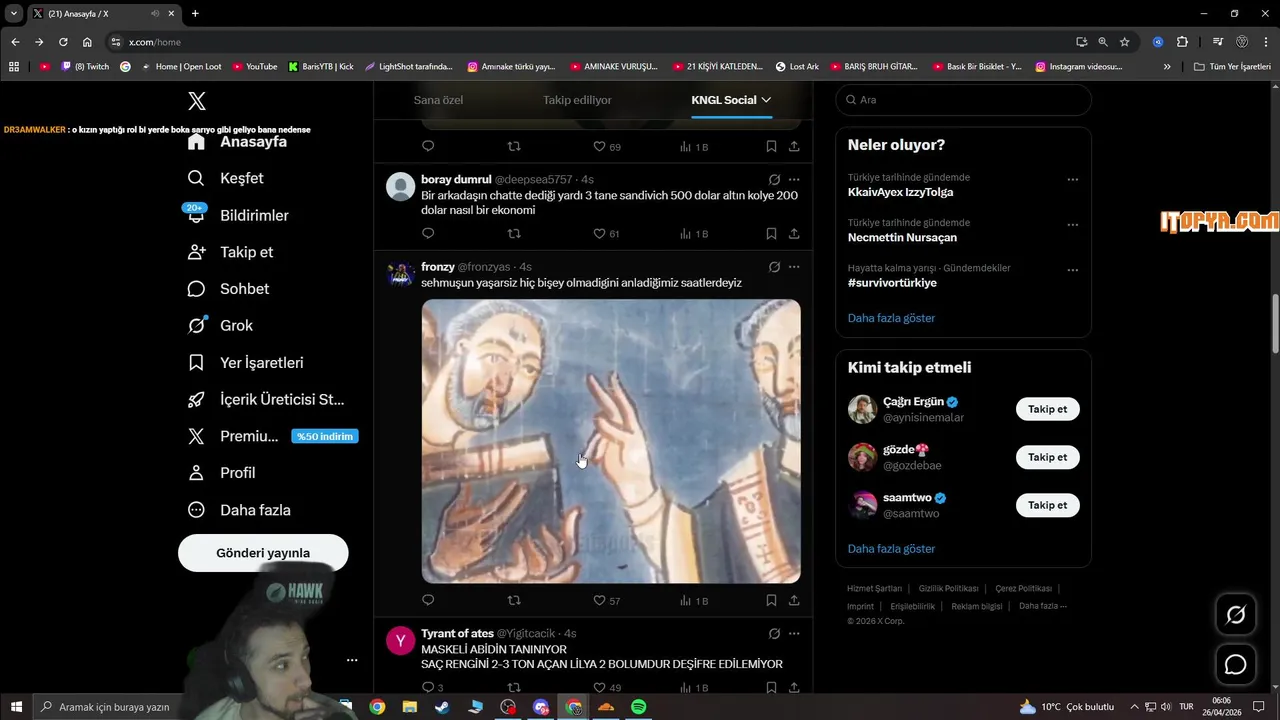Open more options on boray dumrul's post
The height and width of the screenshot is (720, 1280).
pos(794,179)
